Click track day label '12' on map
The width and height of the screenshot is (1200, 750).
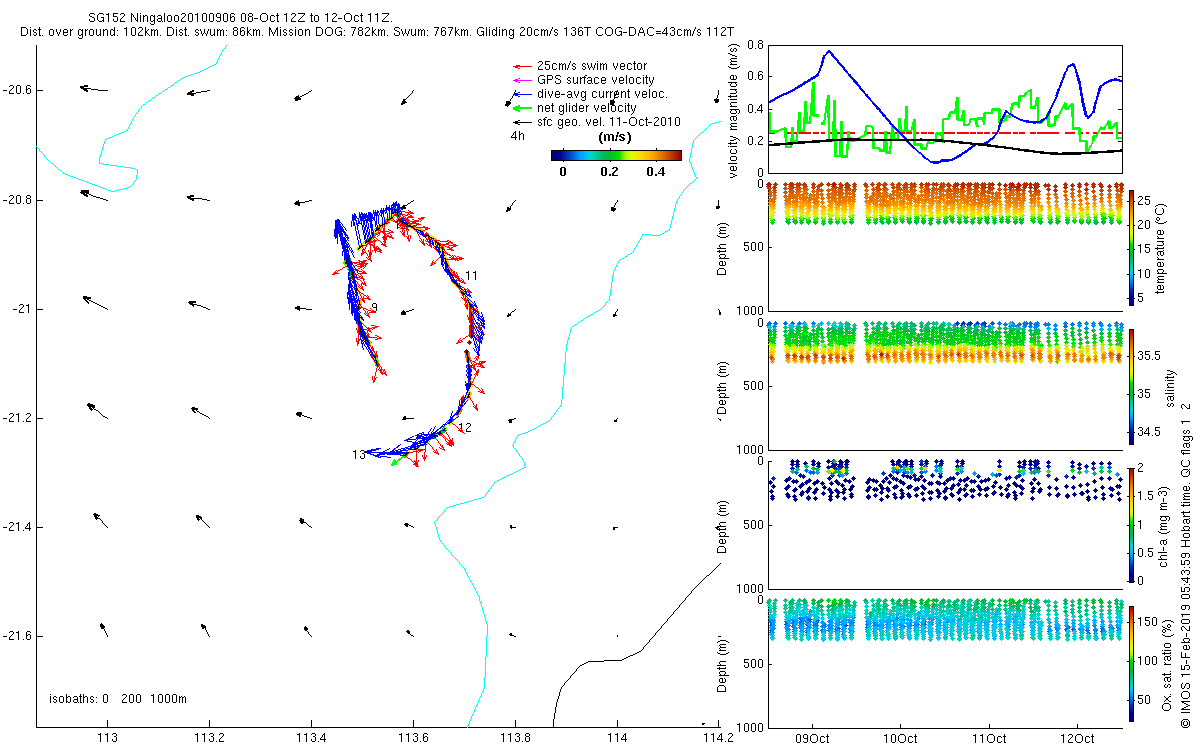pyautogui.click(x=464, y=428)
